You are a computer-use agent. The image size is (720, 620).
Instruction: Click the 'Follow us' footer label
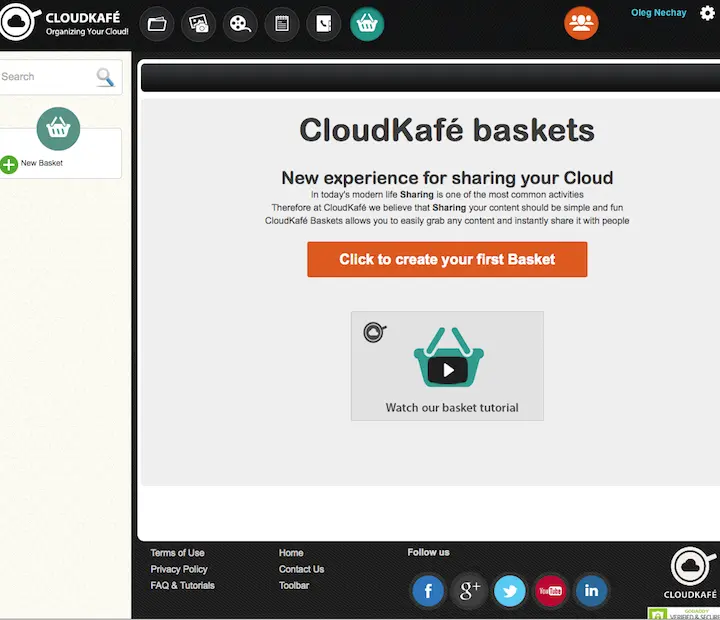point(428,552)
